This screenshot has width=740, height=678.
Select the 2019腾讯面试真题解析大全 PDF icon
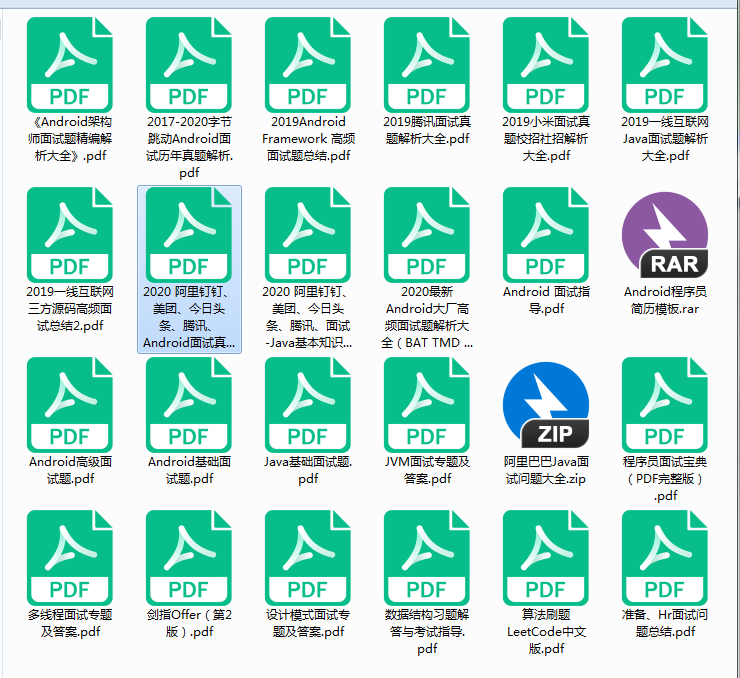(x=427, y=65)
